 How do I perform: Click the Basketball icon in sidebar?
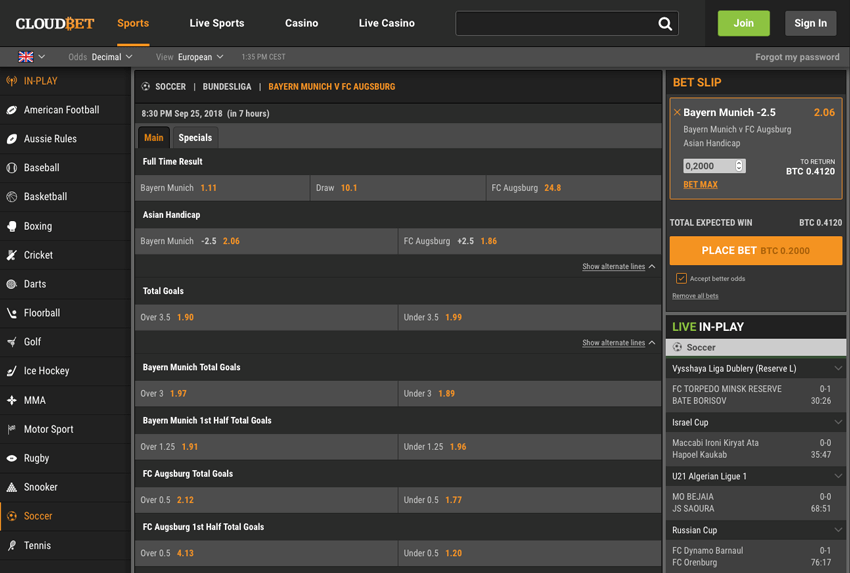(11, 197)
